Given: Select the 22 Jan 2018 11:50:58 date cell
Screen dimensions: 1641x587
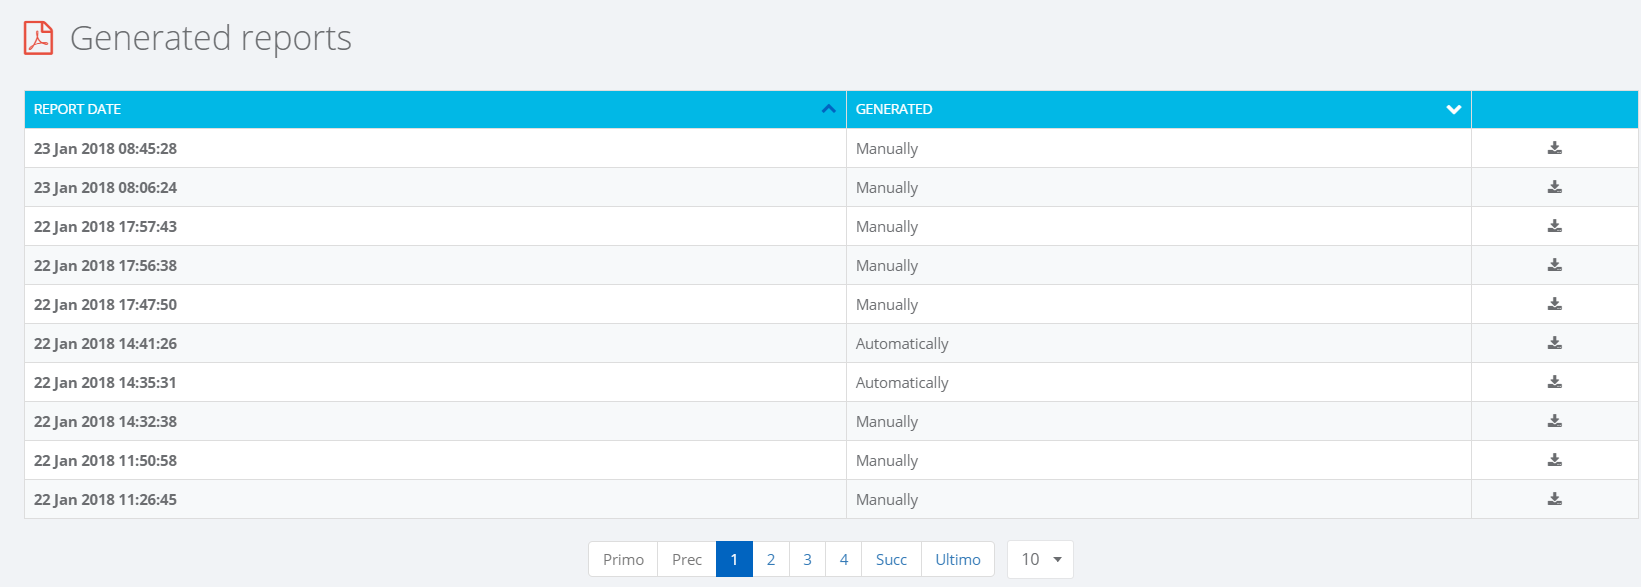Looking at the screenshot, I should pos(435,460).
